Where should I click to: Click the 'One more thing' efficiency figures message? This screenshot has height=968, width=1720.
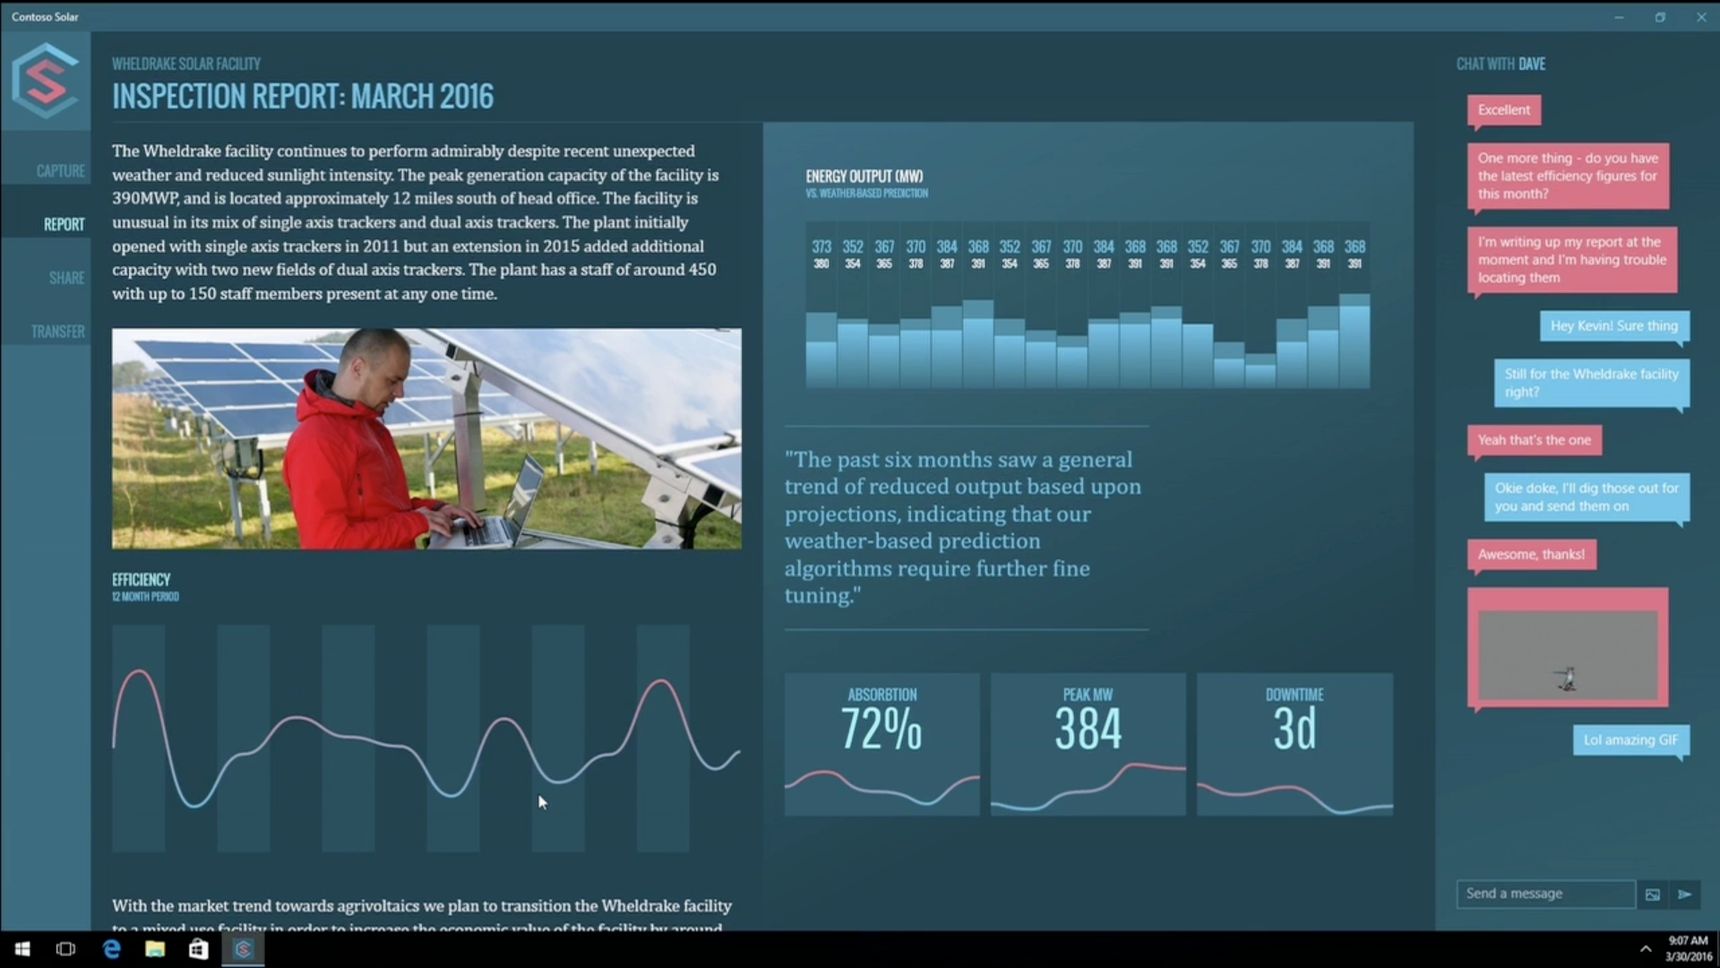coord(1568,176)
